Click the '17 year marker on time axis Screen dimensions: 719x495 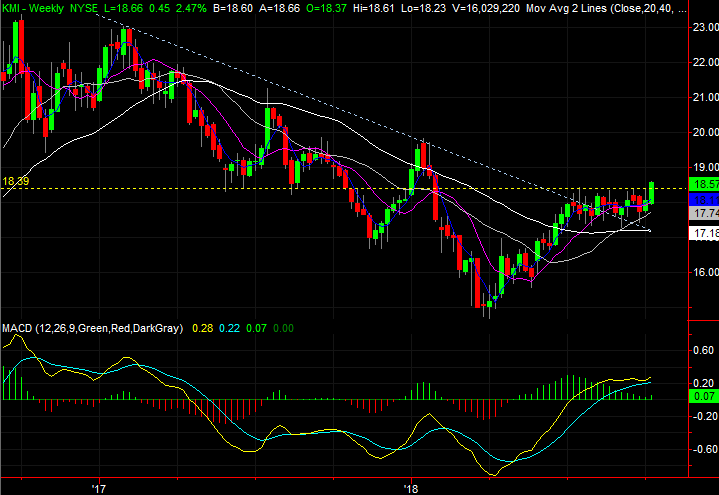[98, 489]
